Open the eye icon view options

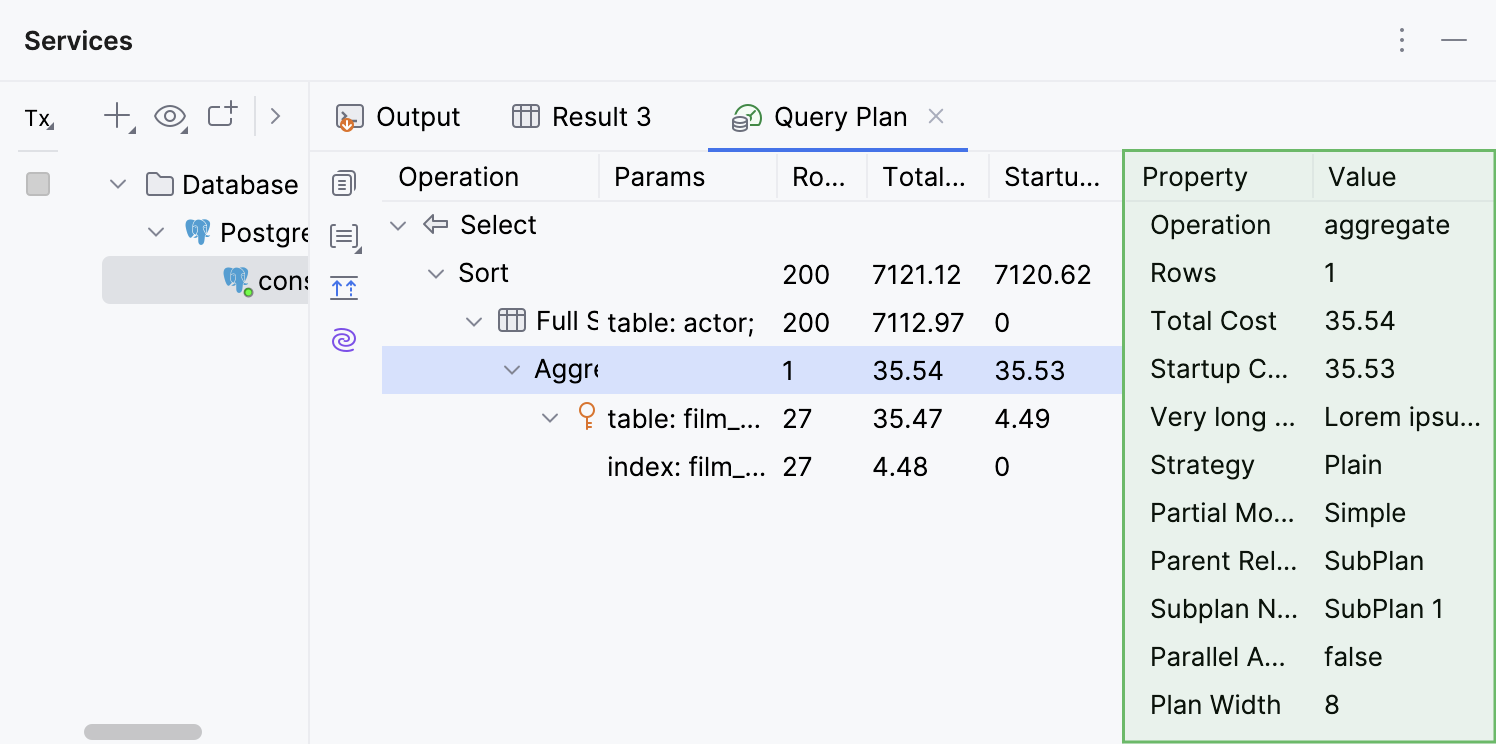coord(170,116)
